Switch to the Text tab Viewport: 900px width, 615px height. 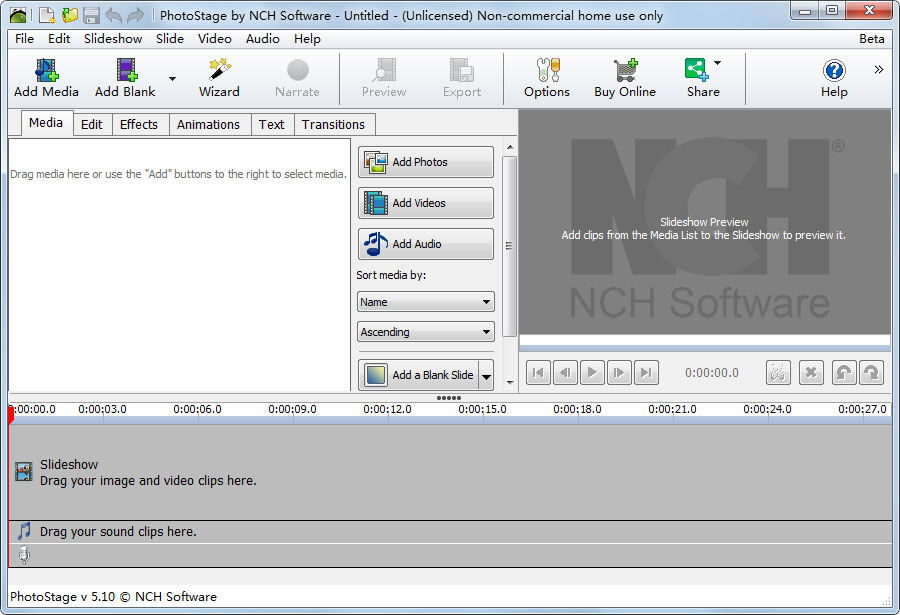[271, 125]
